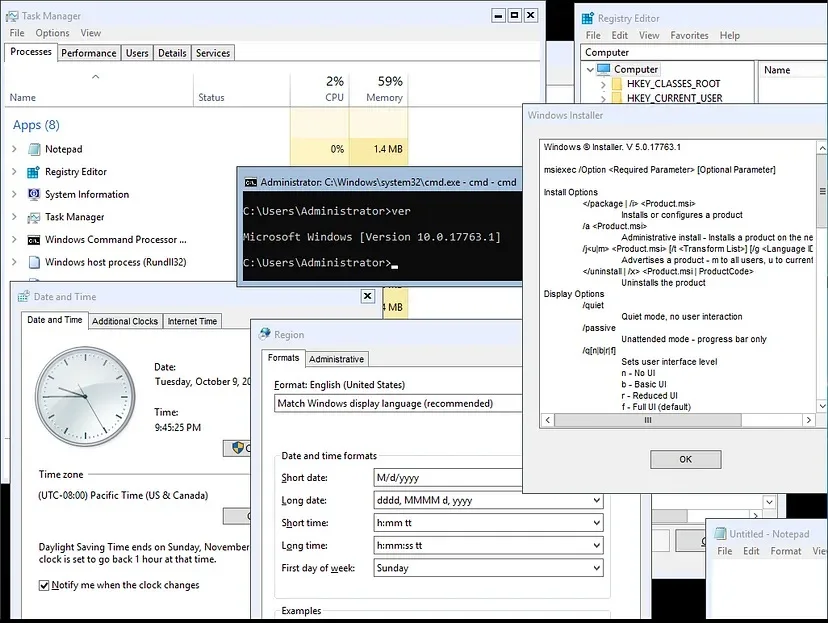Click the analog clock in Date and Time
The width and height of the screenshot is (828, 623).
tap(85, 396)
